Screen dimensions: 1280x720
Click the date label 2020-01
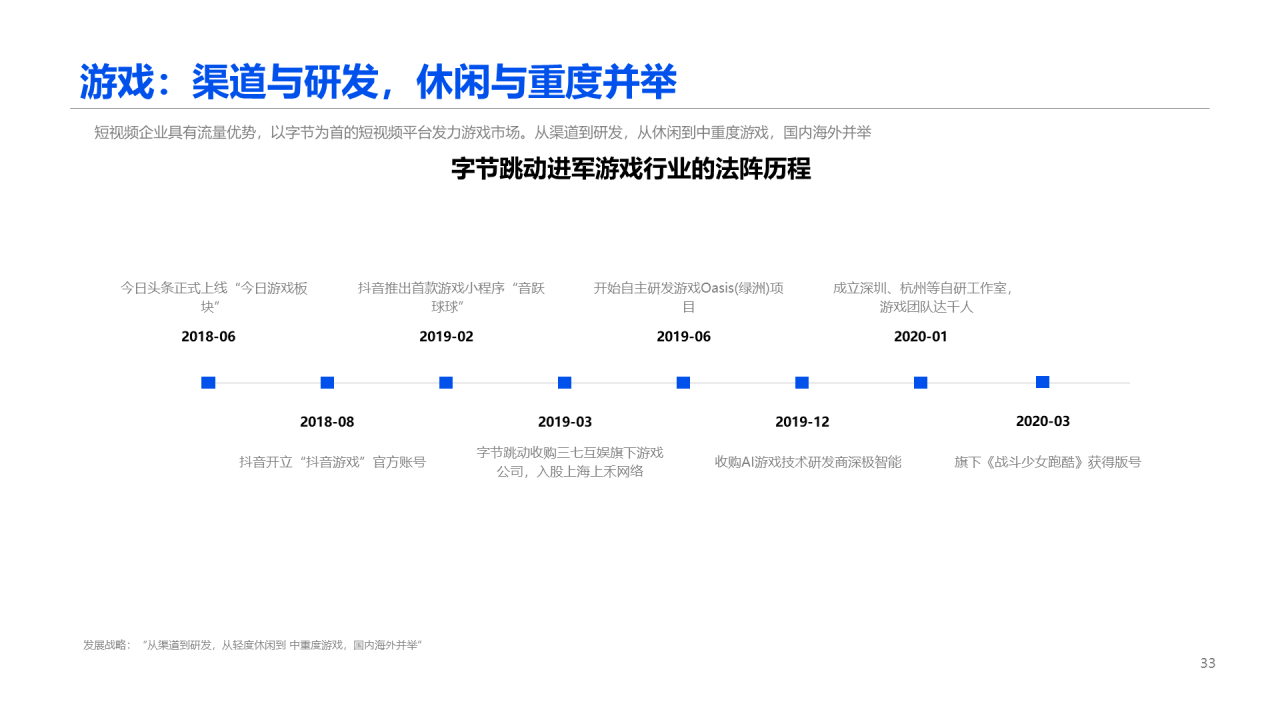pyautogui.click(x=920, y=337)
